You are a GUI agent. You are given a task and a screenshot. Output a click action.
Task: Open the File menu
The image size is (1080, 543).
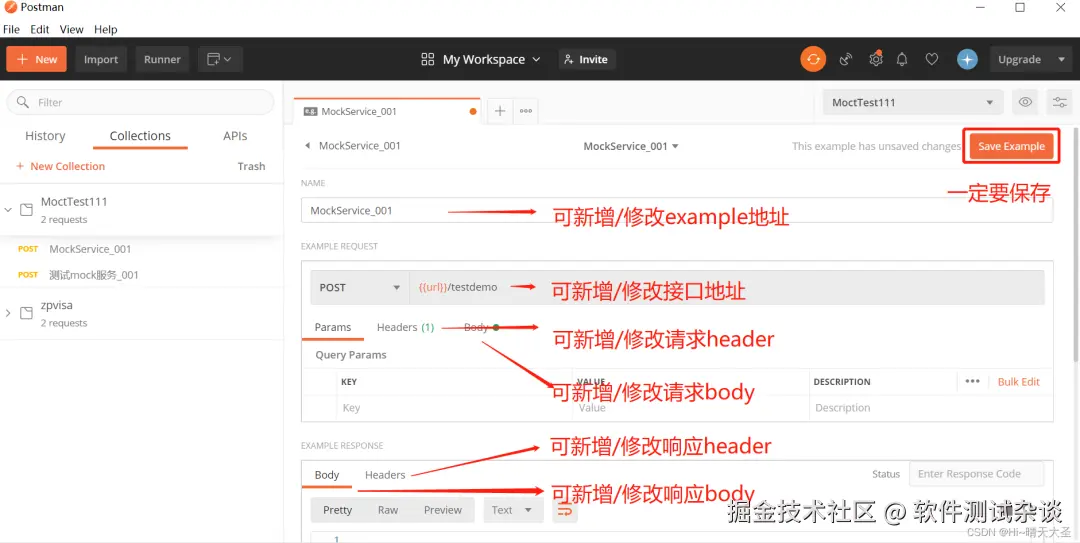click(x=11, y=30)
